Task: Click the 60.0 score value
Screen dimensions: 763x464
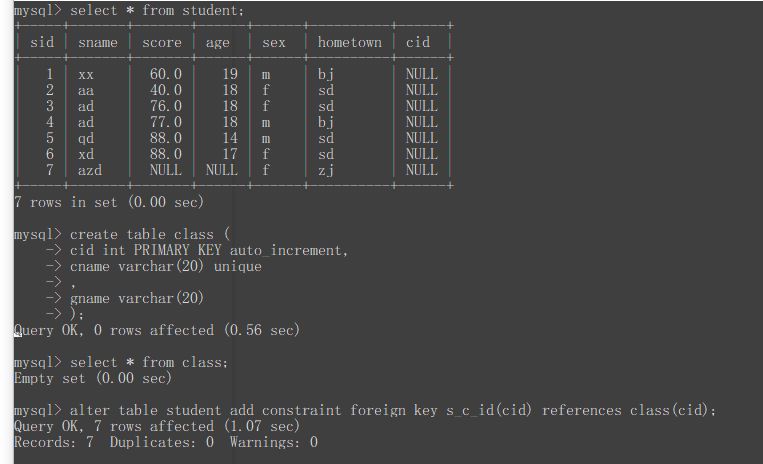Action: click(165, 74)
